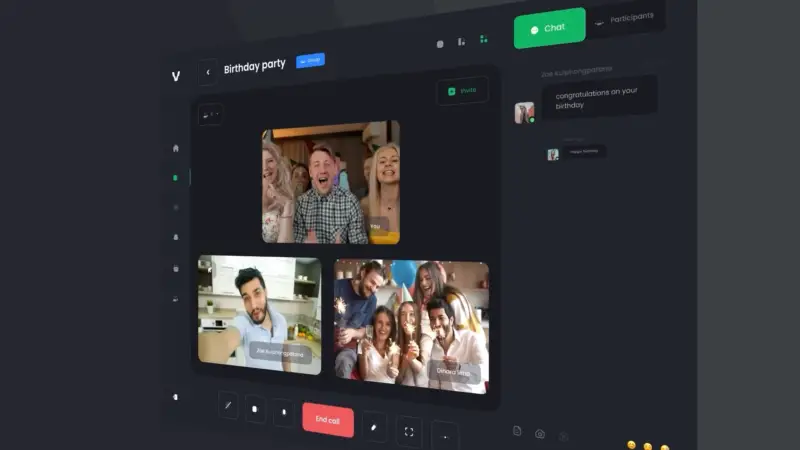Open the Home icon in left sidebar
The width and height of the screenshot is (800, 450).
(176, 148)
